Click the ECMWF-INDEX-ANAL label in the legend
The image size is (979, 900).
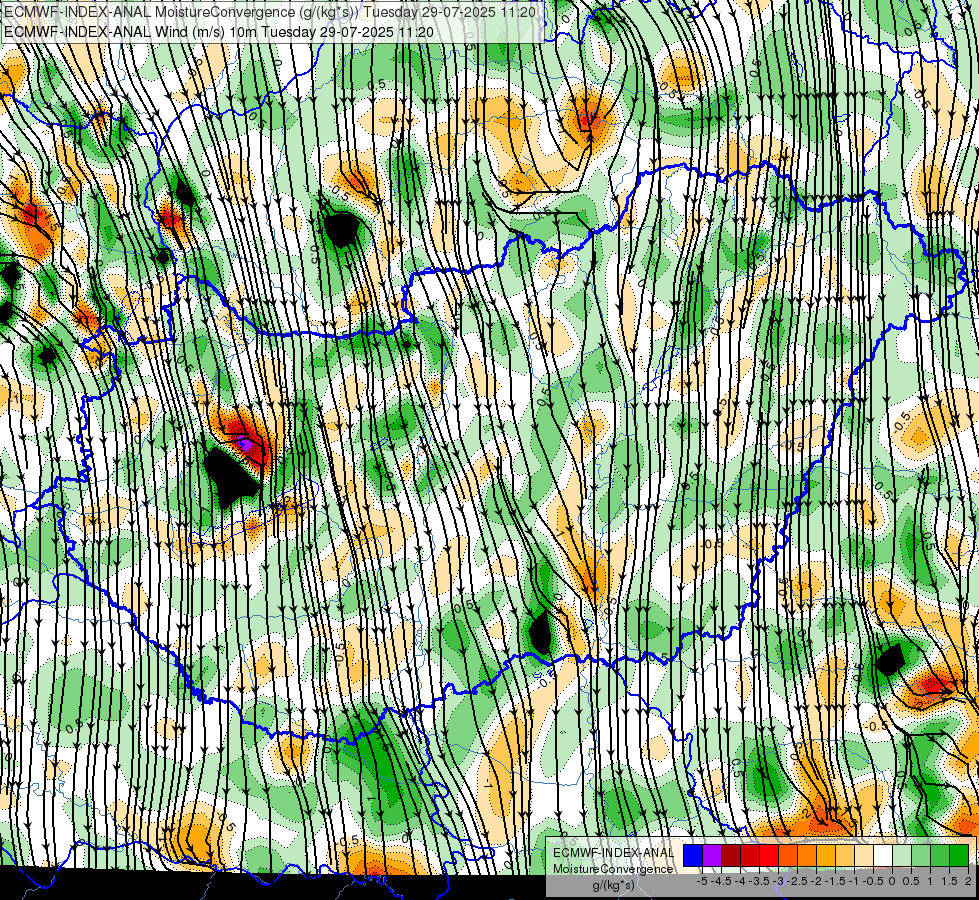613,853
